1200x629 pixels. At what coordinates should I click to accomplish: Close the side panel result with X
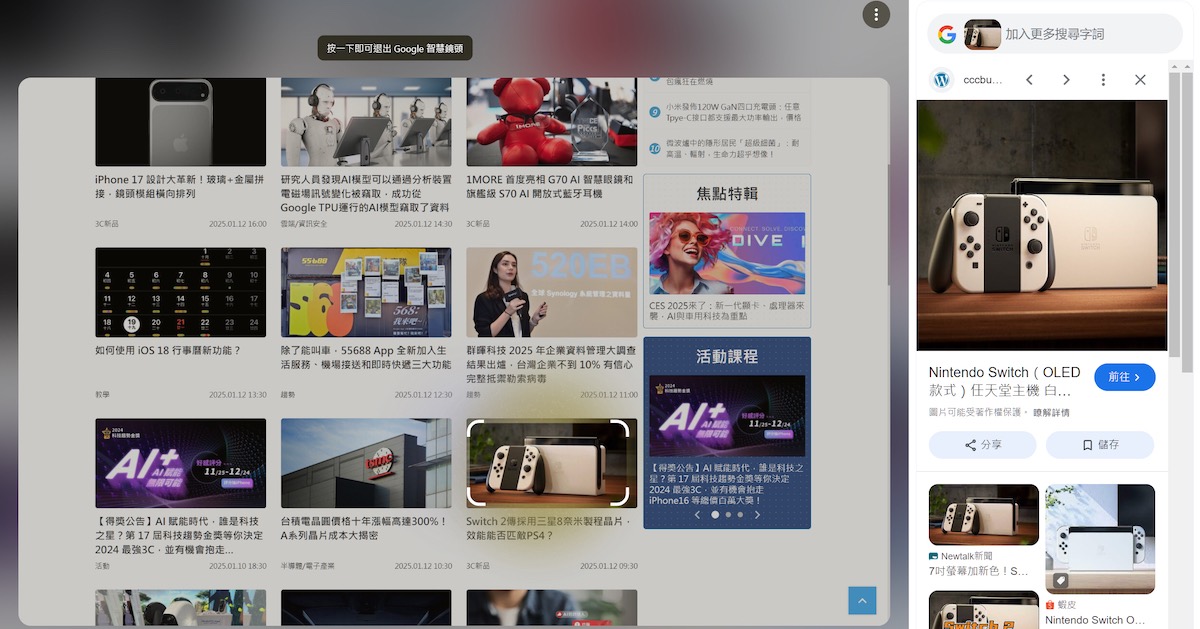pyautogui.click(x=1140, y=79)
